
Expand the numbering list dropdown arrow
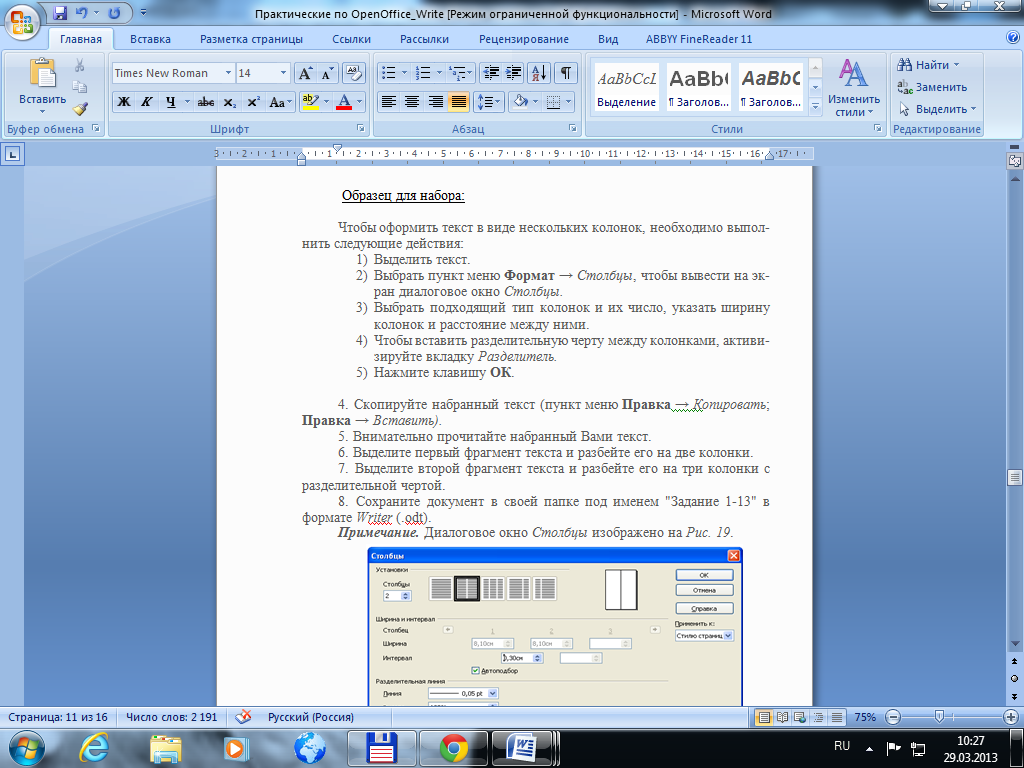(x=439, y=73)
